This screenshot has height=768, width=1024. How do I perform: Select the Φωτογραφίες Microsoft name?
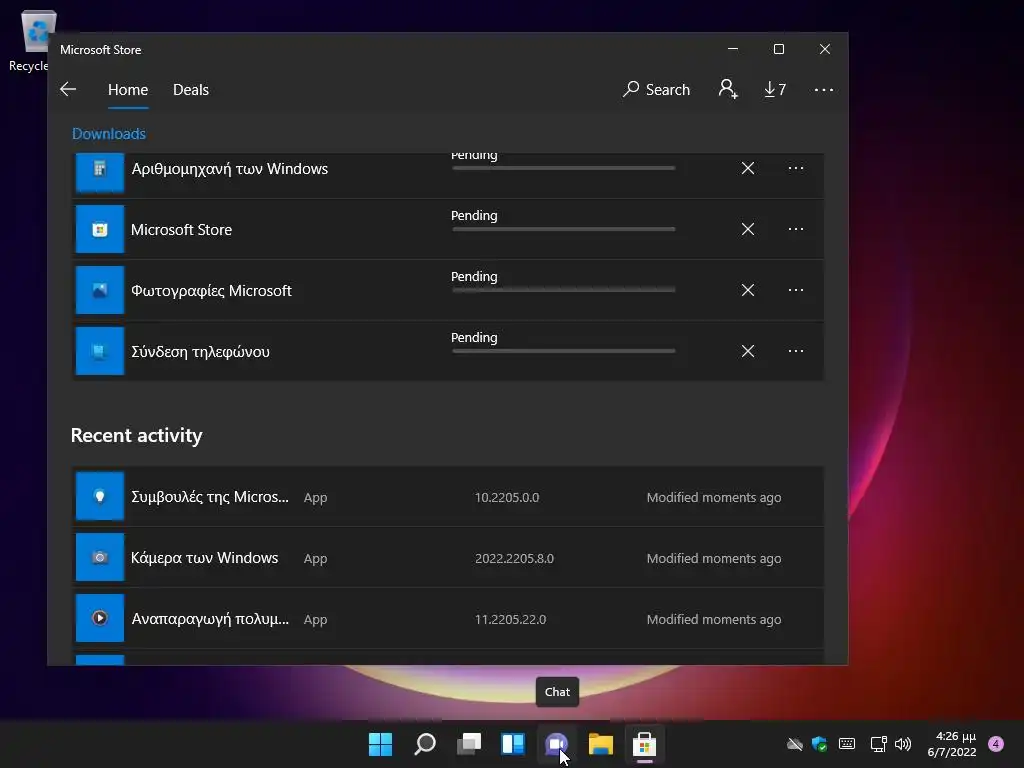(x=211, y=291)
